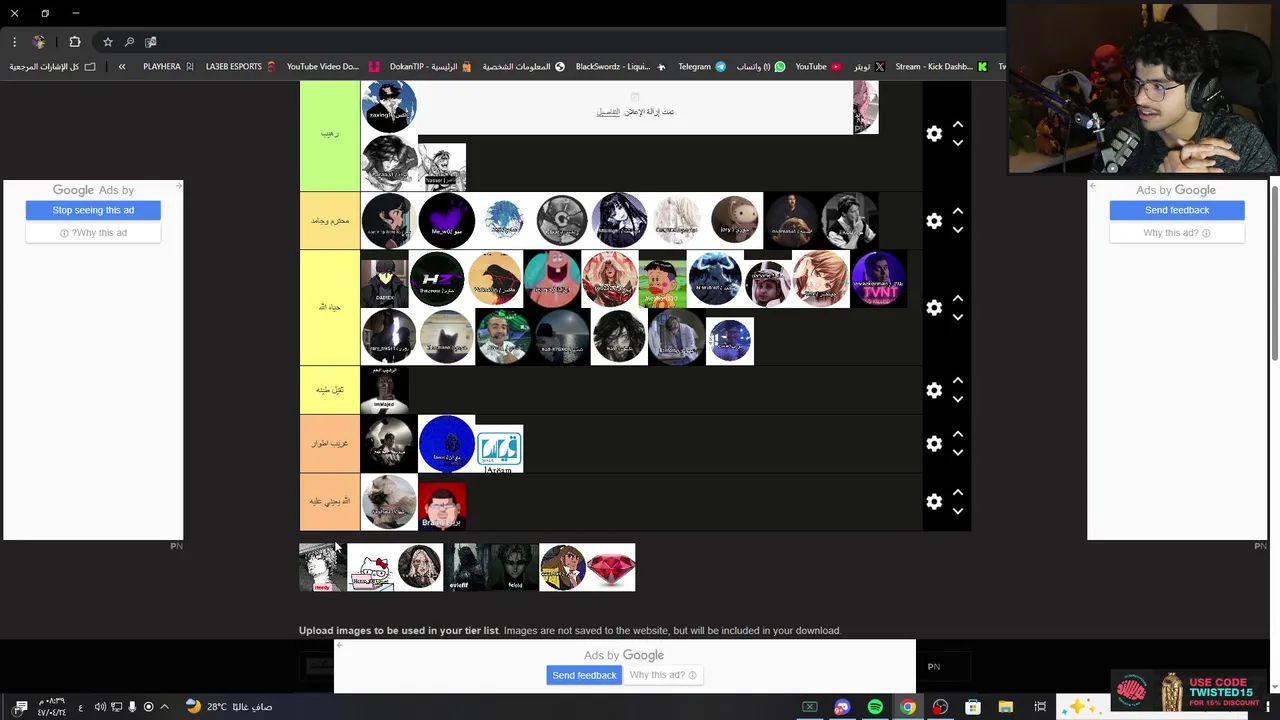1280x720 pixels.
Task: Move غريب اطوار tier row up
Action: [x=958, y=435]
